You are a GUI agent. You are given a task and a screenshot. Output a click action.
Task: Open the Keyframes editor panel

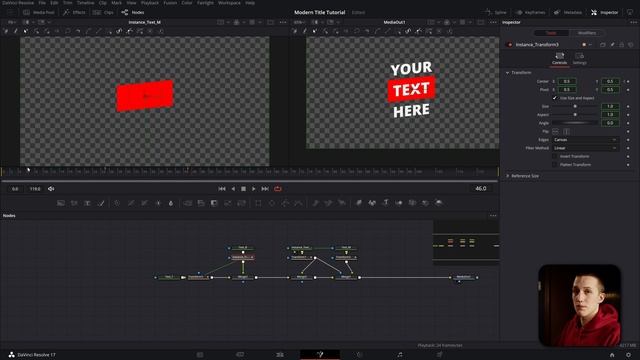coord(531,13)
